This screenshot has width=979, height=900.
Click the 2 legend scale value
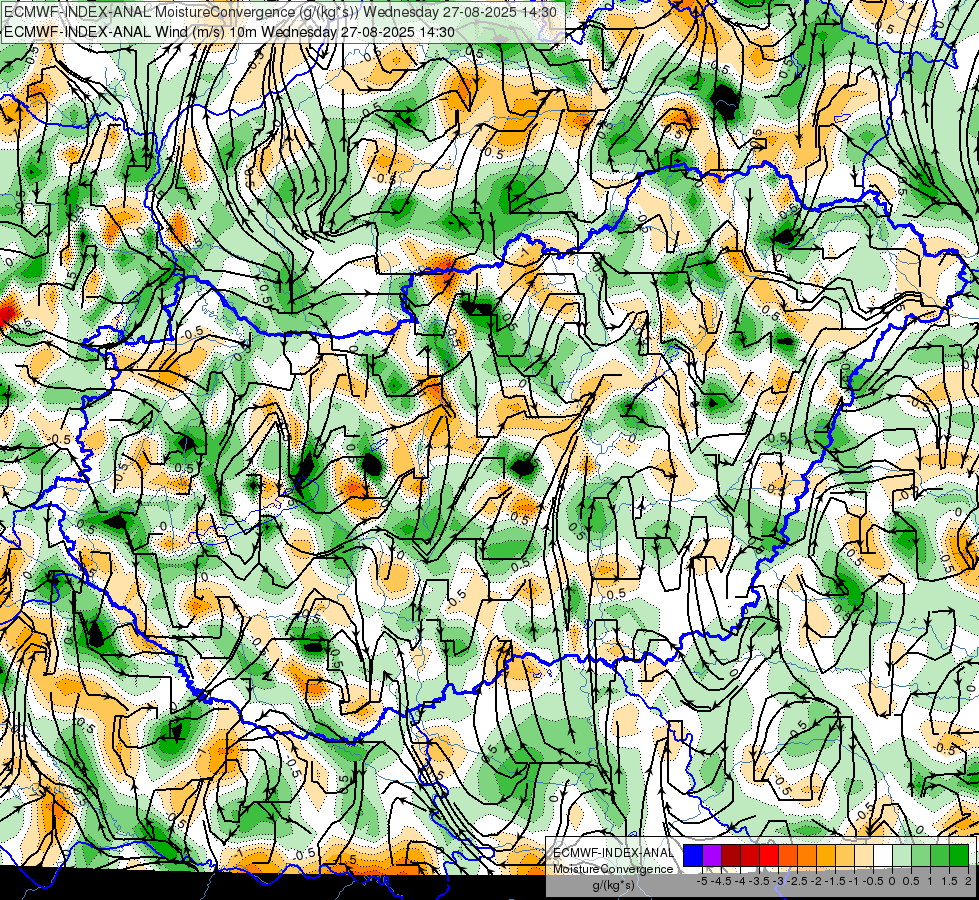pyautogui.click(x=968, y=881)
